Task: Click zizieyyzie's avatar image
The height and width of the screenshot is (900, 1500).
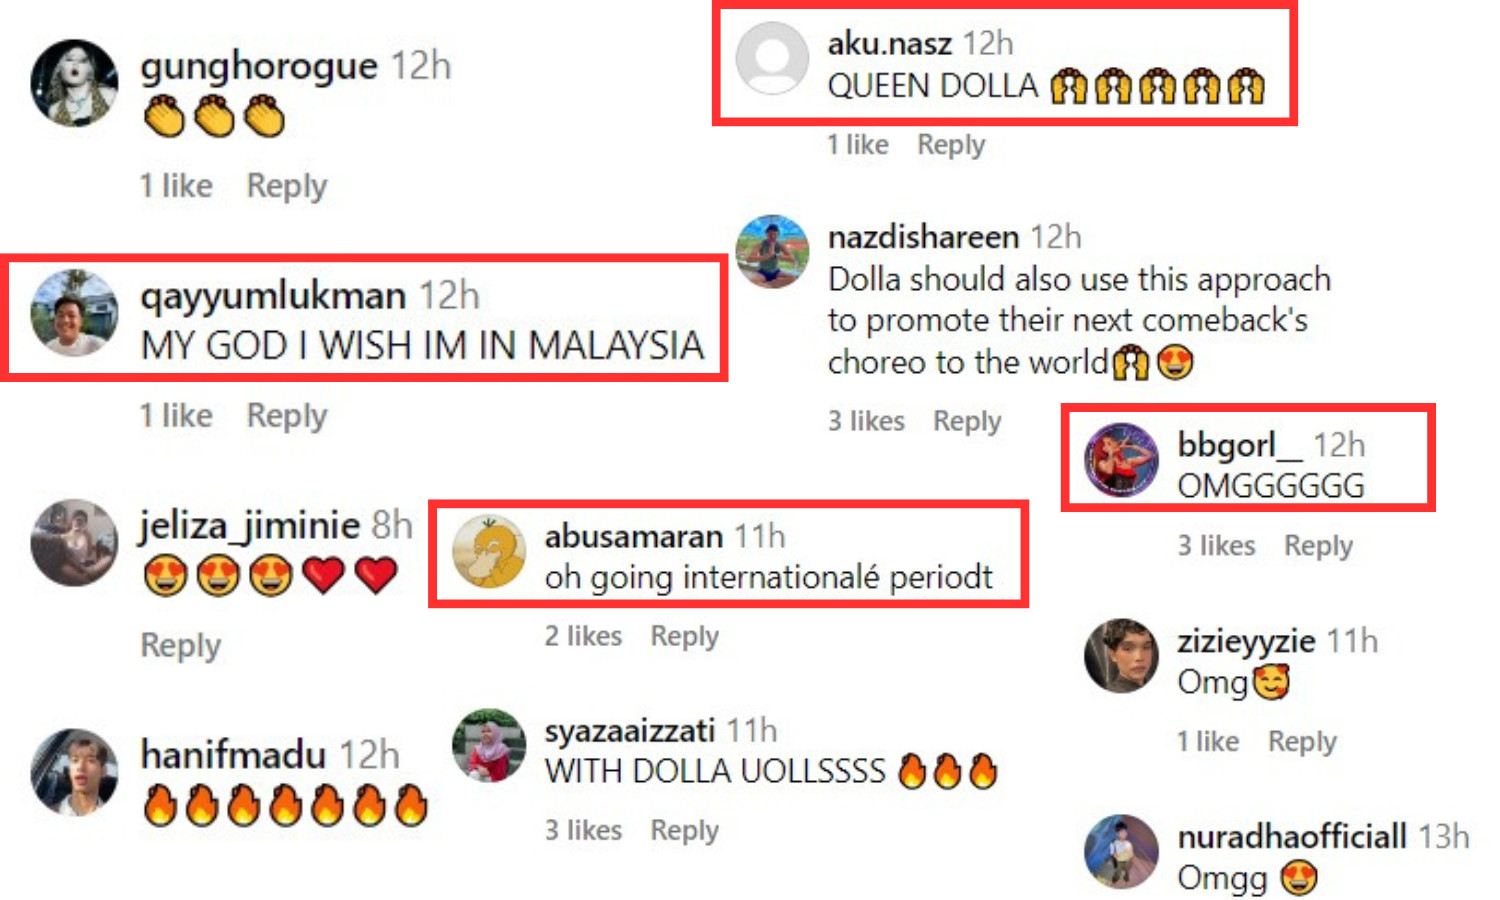Action: pyautogui.click(x=1122, y=656)
